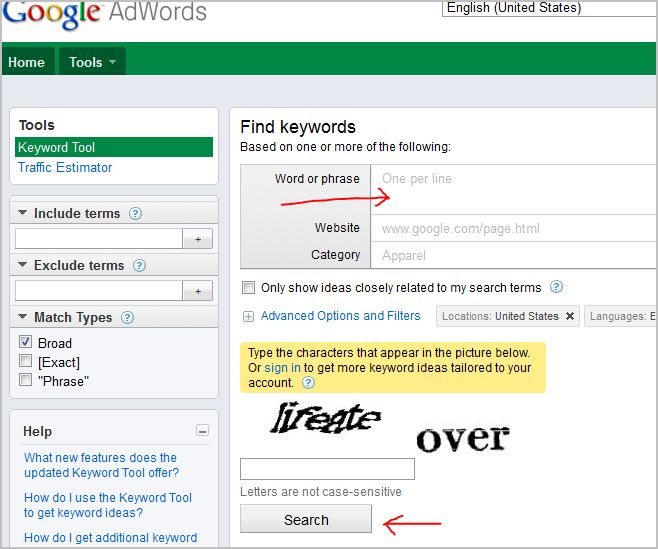Viewport: 658px width, 549px height.
Task: Check only show closely related ideas option
Action: 248,288
